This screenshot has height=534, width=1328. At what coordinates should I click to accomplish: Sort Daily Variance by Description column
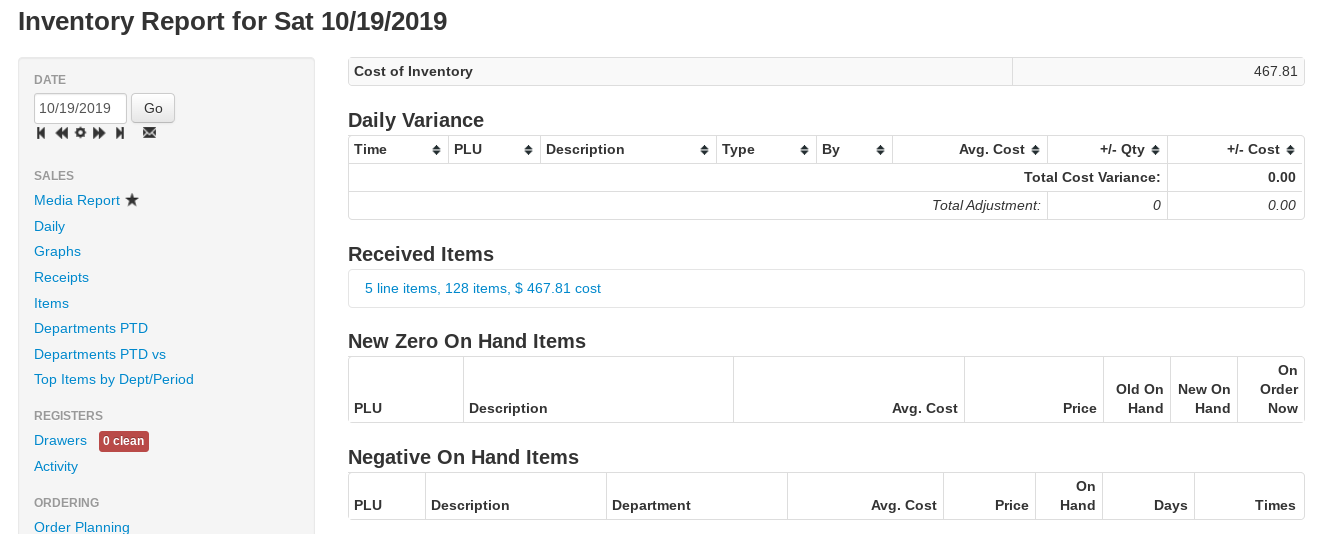point(628,150)
